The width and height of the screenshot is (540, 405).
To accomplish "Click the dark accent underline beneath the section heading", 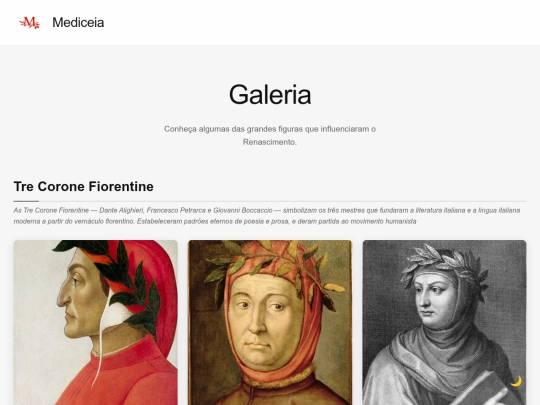I will 26,201.
